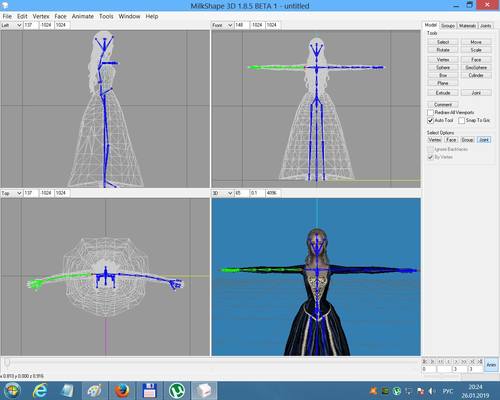Set select option to Joint
Viewport: 500px width, 400px height.
click(484, 140)
